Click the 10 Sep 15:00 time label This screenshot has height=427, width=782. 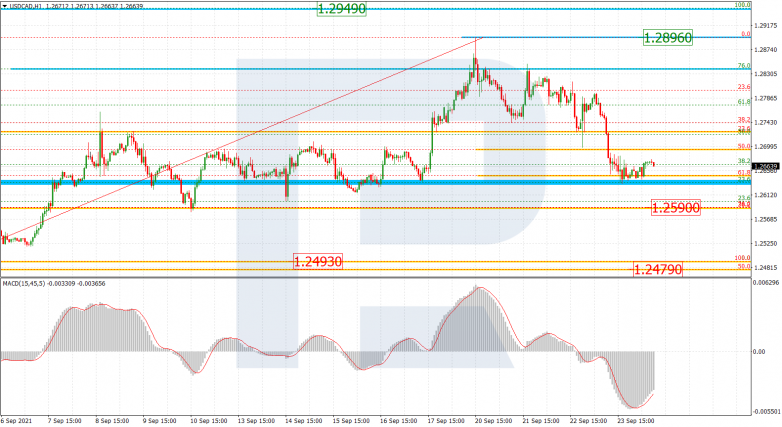pos(208,421)
